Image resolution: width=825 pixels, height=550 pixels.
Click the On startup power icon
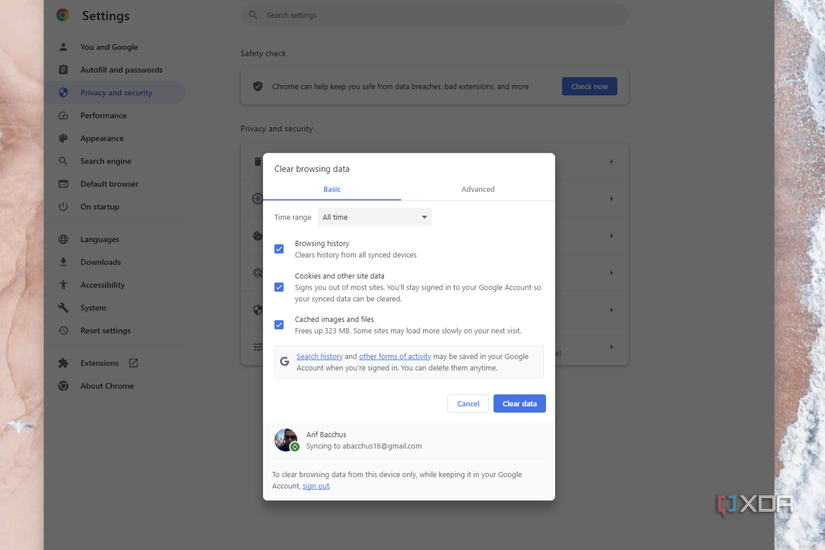tap(63, 207)
